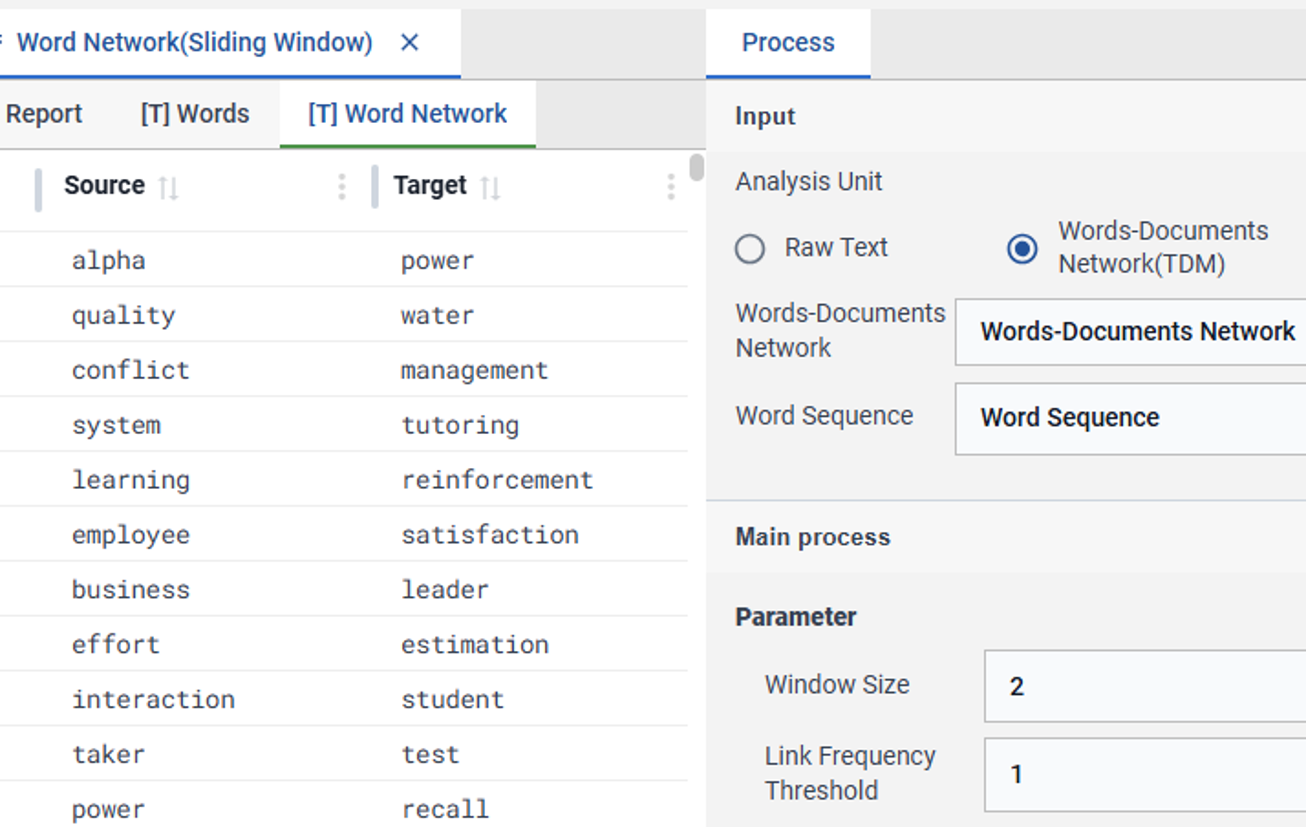Switch to the [T] Words tab
1306x827 pixels.
pos(195,114)
